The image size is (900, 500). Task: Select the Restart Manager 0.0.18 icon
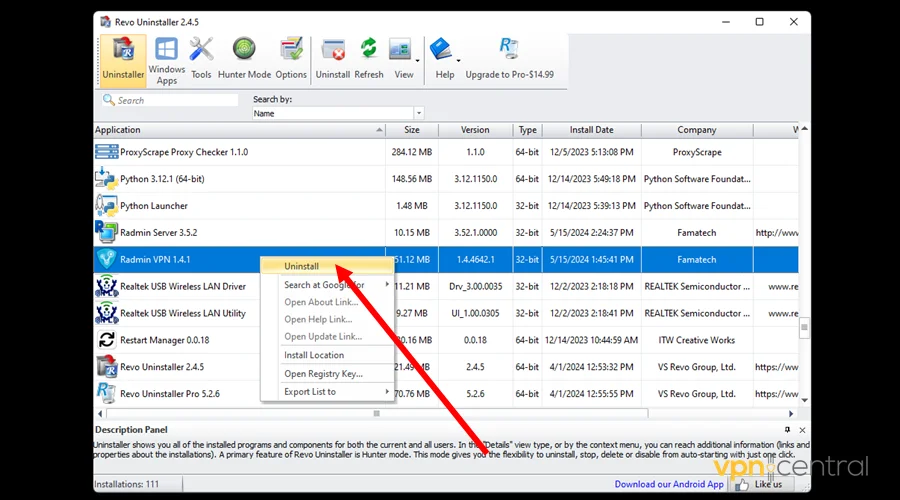[x=106, y=340]
